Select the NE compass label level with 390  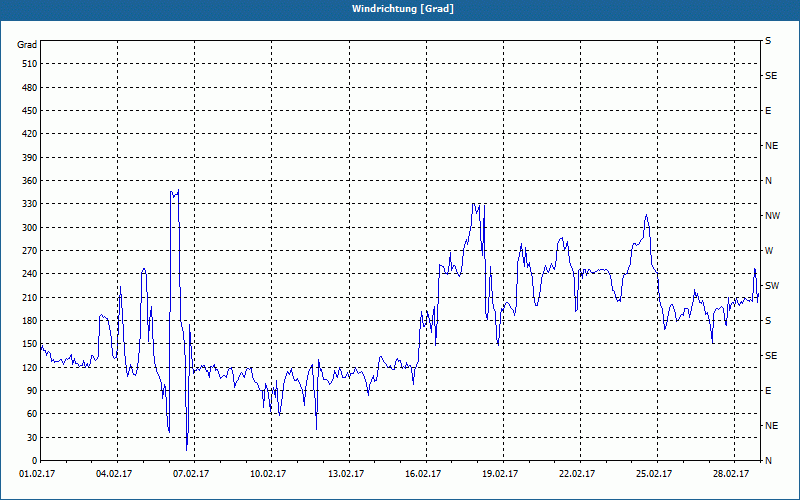pyautogui.click(x=771, y=146)
